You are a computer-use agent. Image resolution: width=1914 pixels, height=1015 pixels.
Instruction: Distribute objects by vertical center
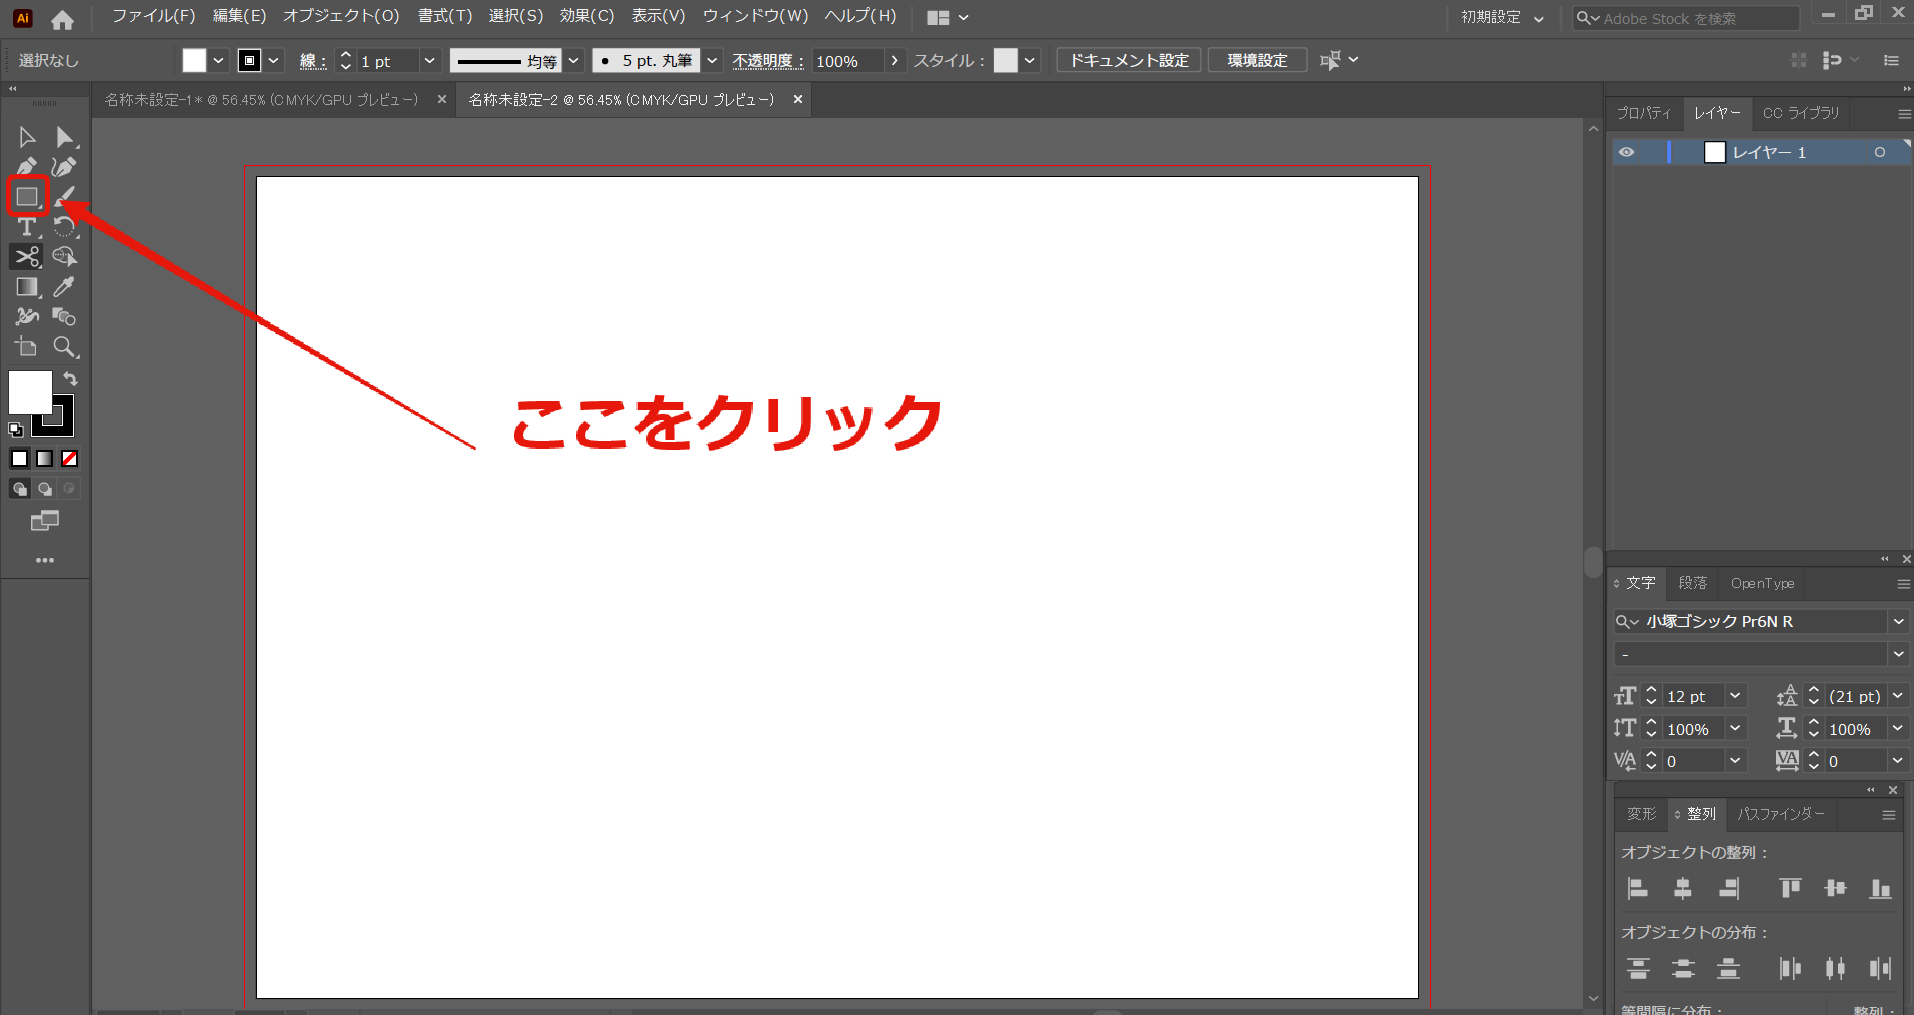coord(1683,968)
